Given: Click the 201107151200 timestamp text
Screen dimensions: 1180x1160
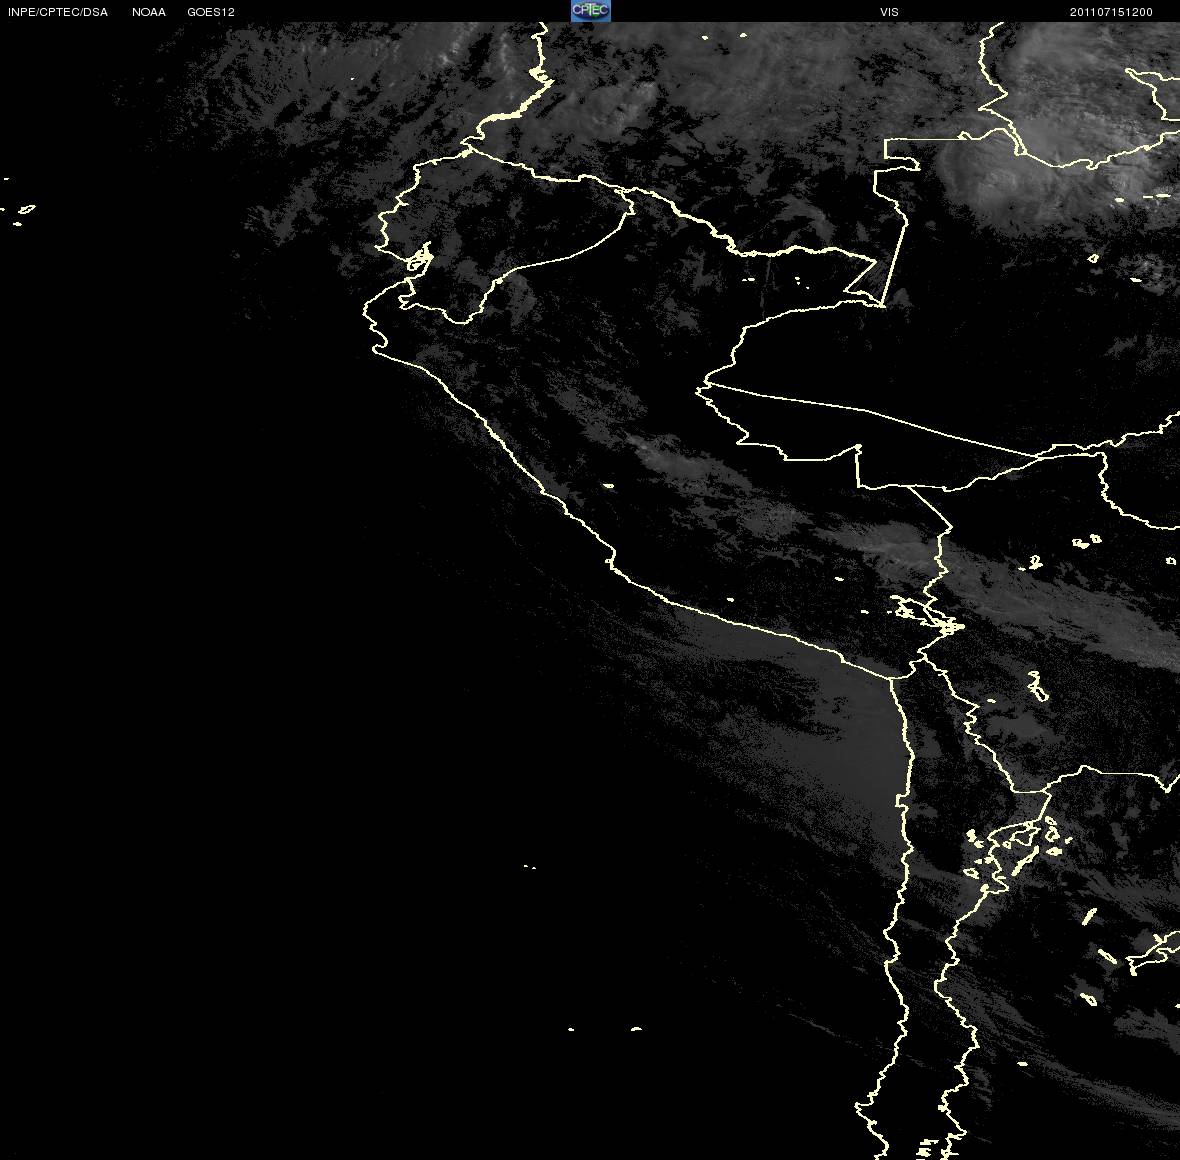Looking at the screenshot, I should pos(1111,12).
